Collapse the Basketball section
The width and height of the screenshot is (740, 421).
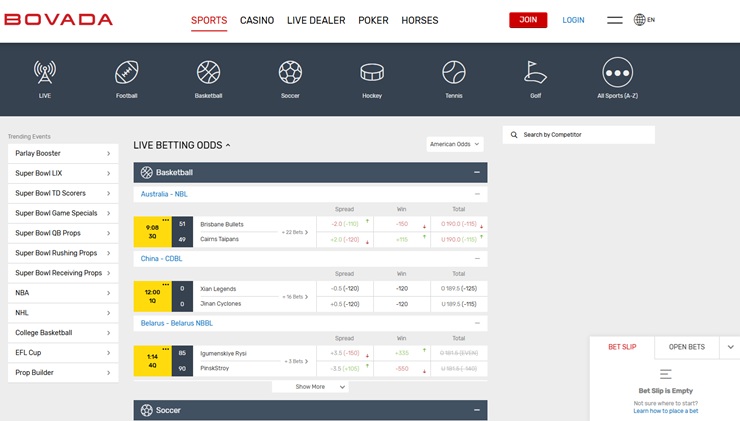point(477,173)
